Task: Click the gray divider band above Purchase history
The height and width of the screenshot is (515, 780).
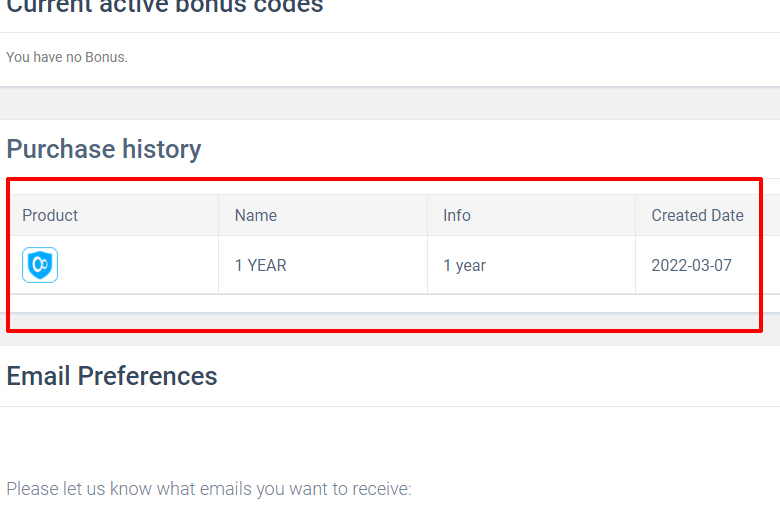Action: [x=390, y=103]
